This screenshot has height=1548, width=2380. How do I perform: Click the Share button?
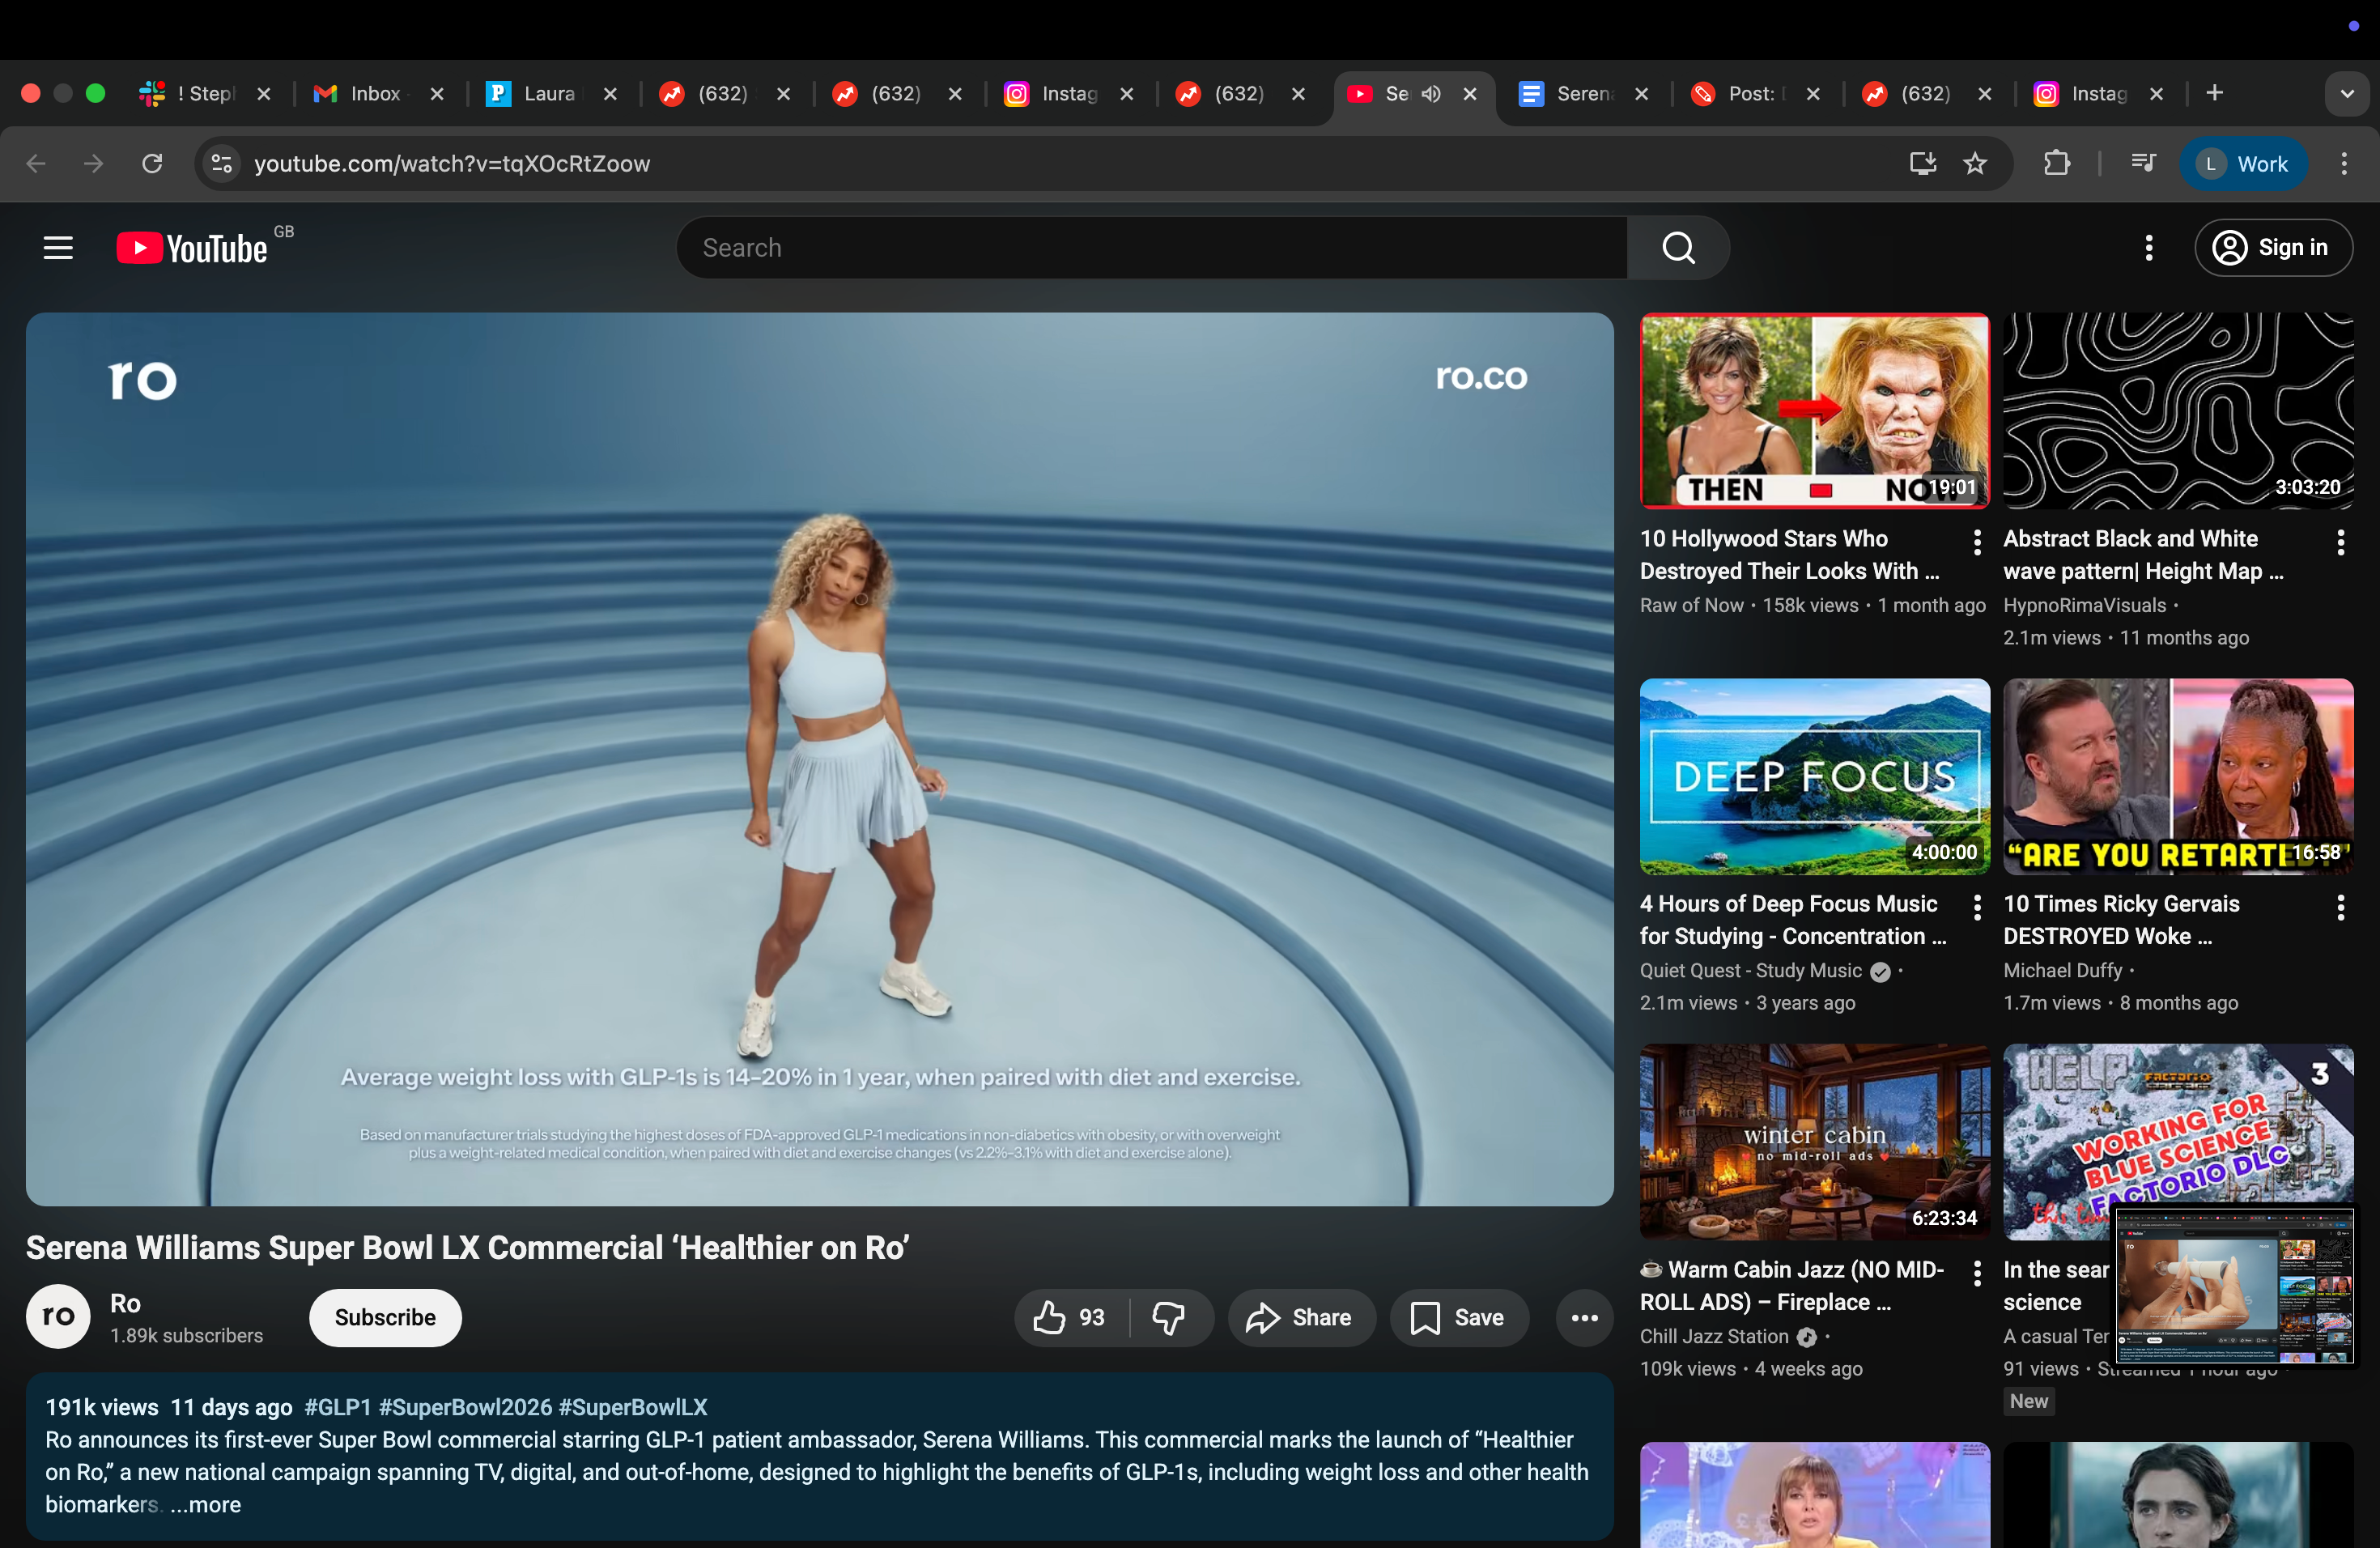click(x=1301, y=1318)
